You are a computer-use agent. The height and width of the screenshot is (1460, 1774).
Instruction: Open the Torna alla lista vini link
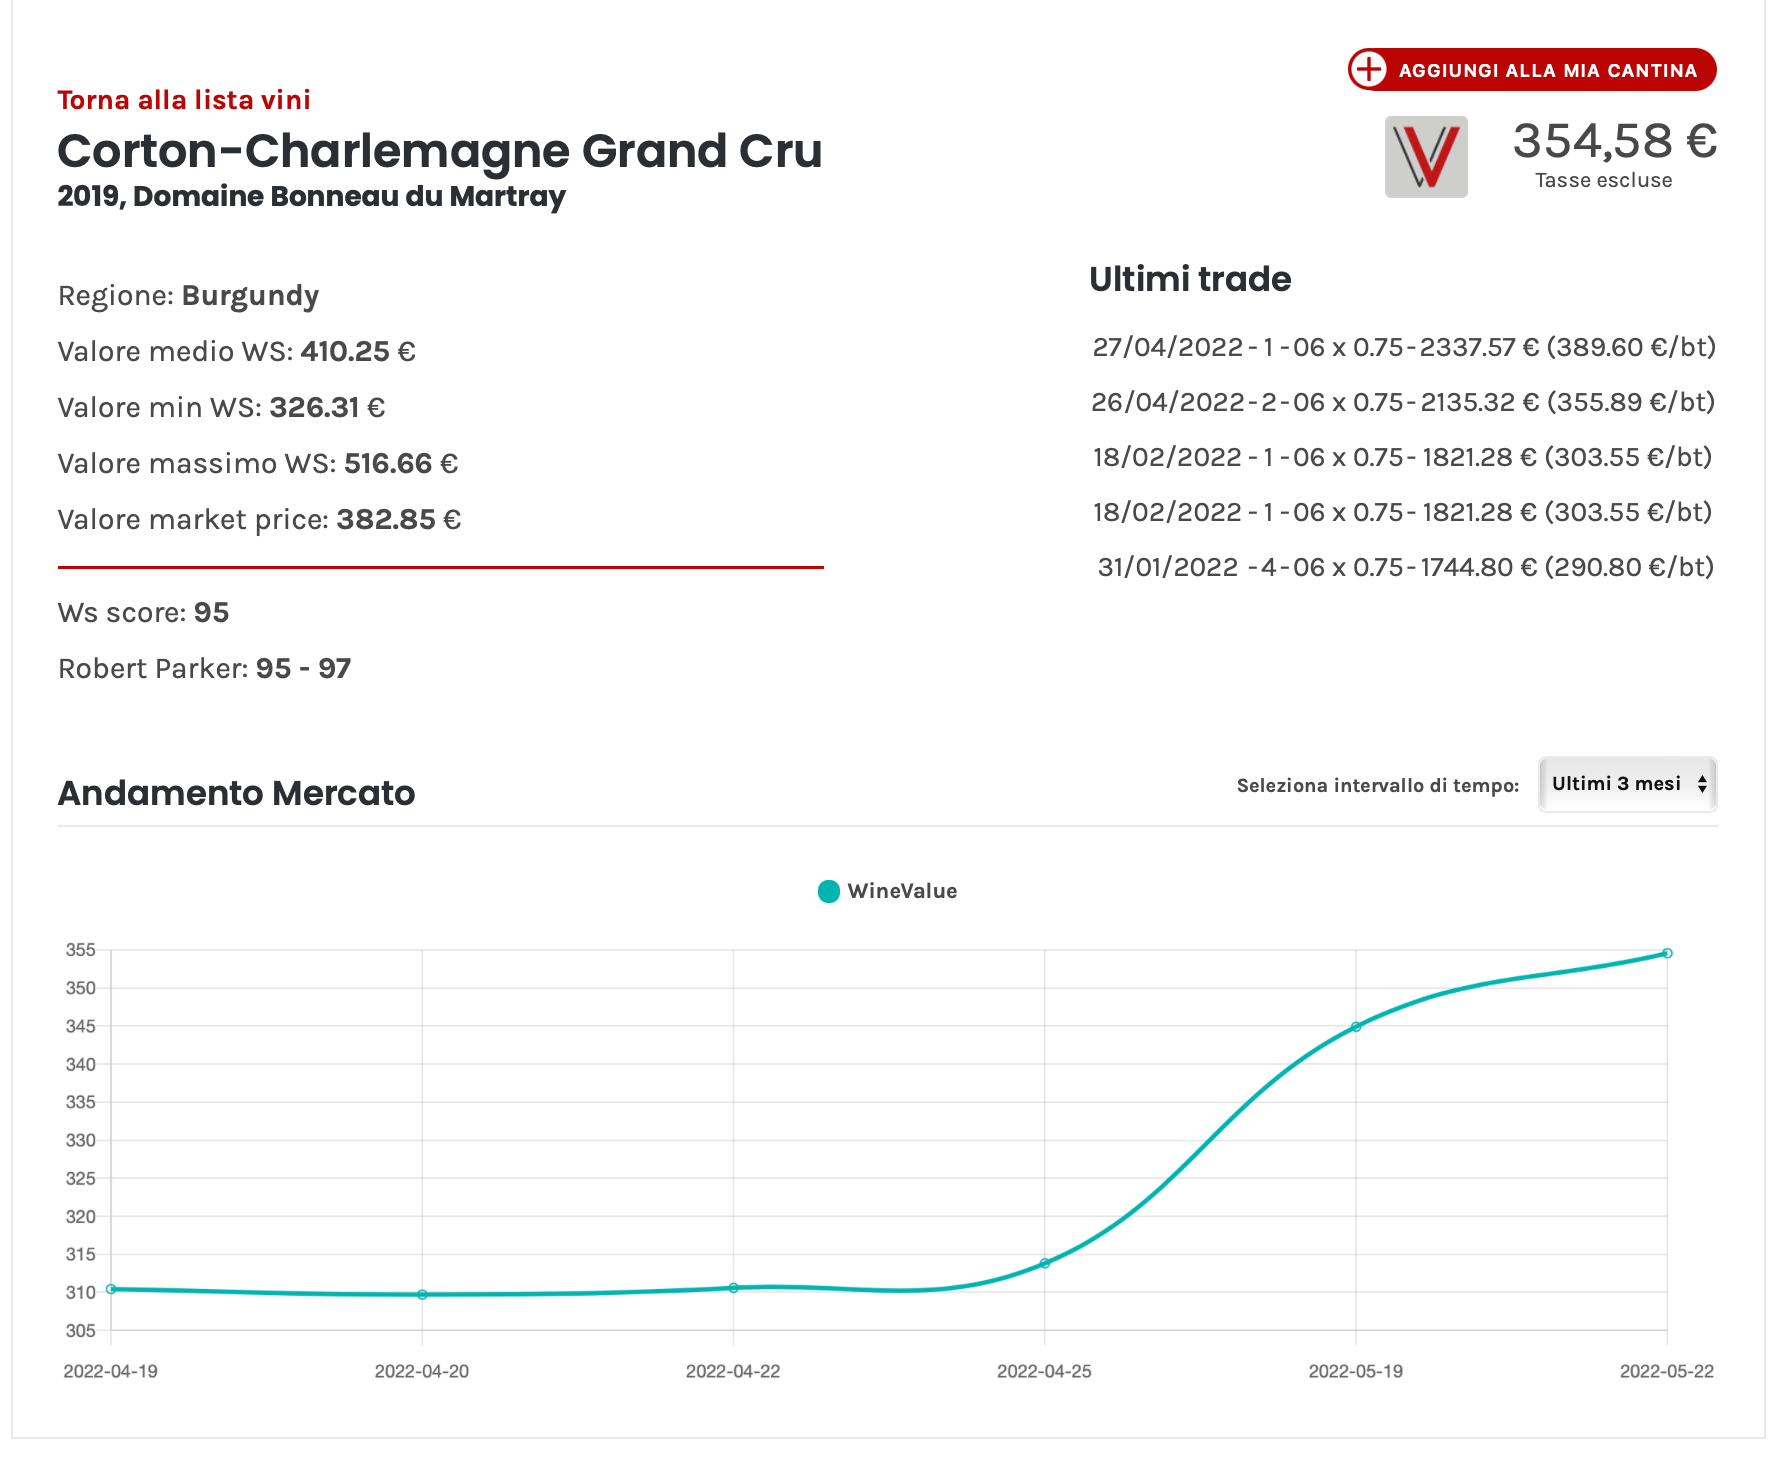[x=184, y=100]
